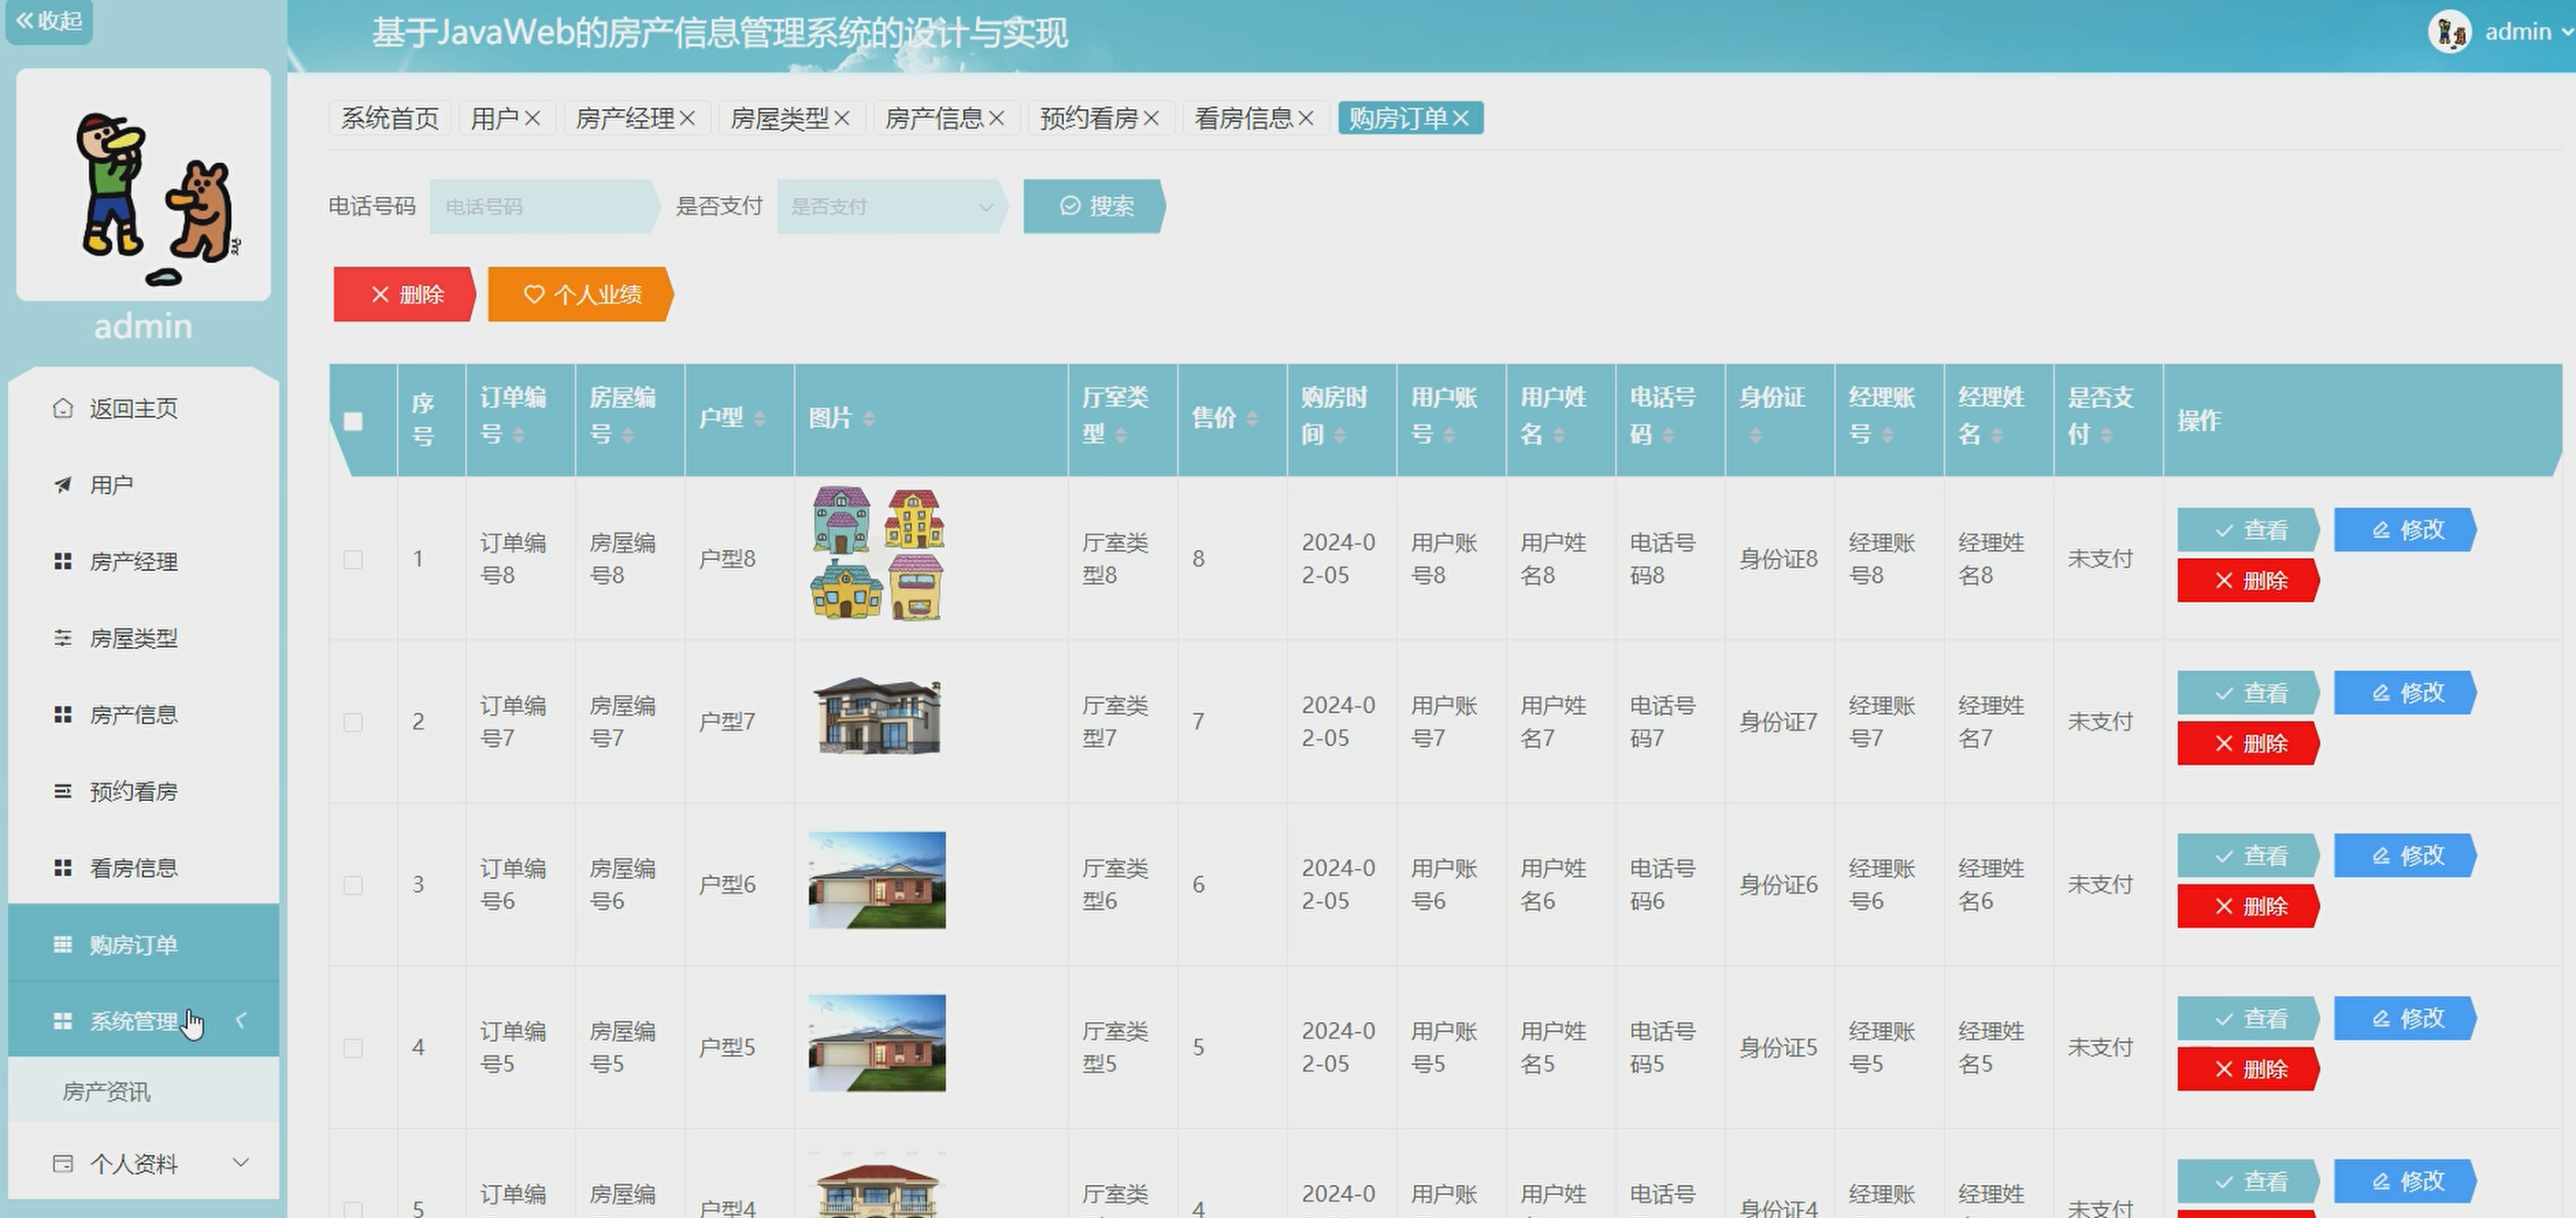
Task: Open the colorful houses thumbnail in row 1
Action: click(x=877, y=554)
